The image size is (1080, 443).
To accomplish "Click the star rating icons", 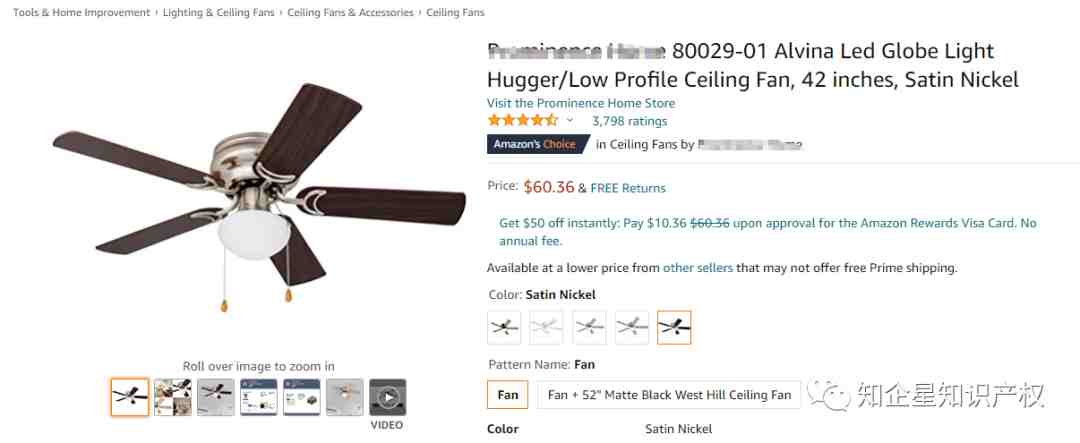I will point(523,121).
